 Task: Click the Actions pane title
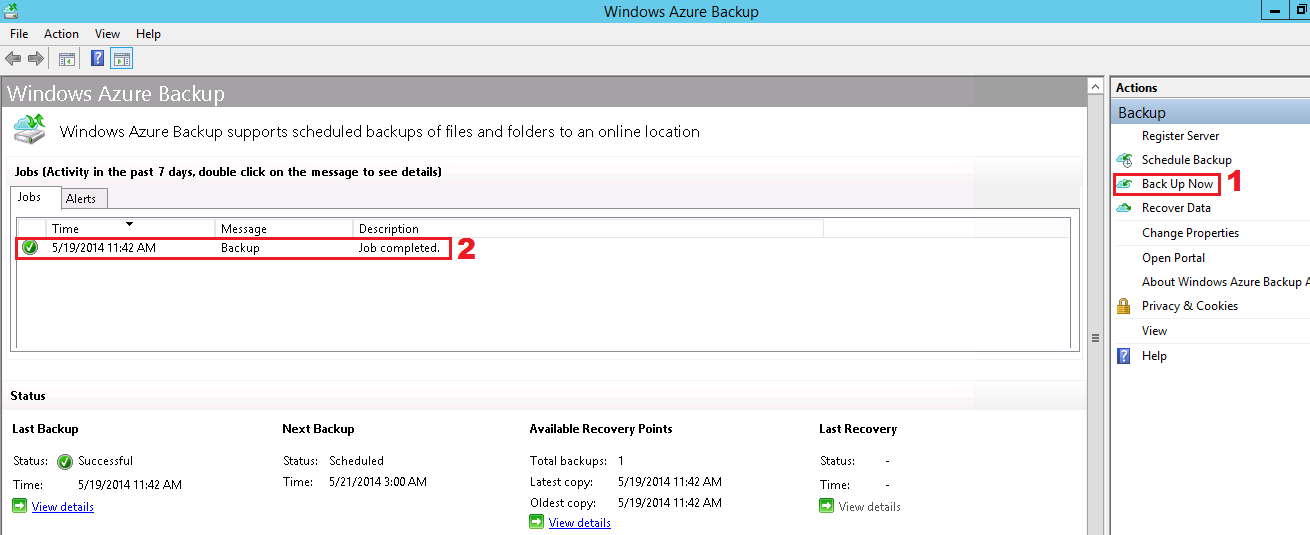(x=1136, y=88)
